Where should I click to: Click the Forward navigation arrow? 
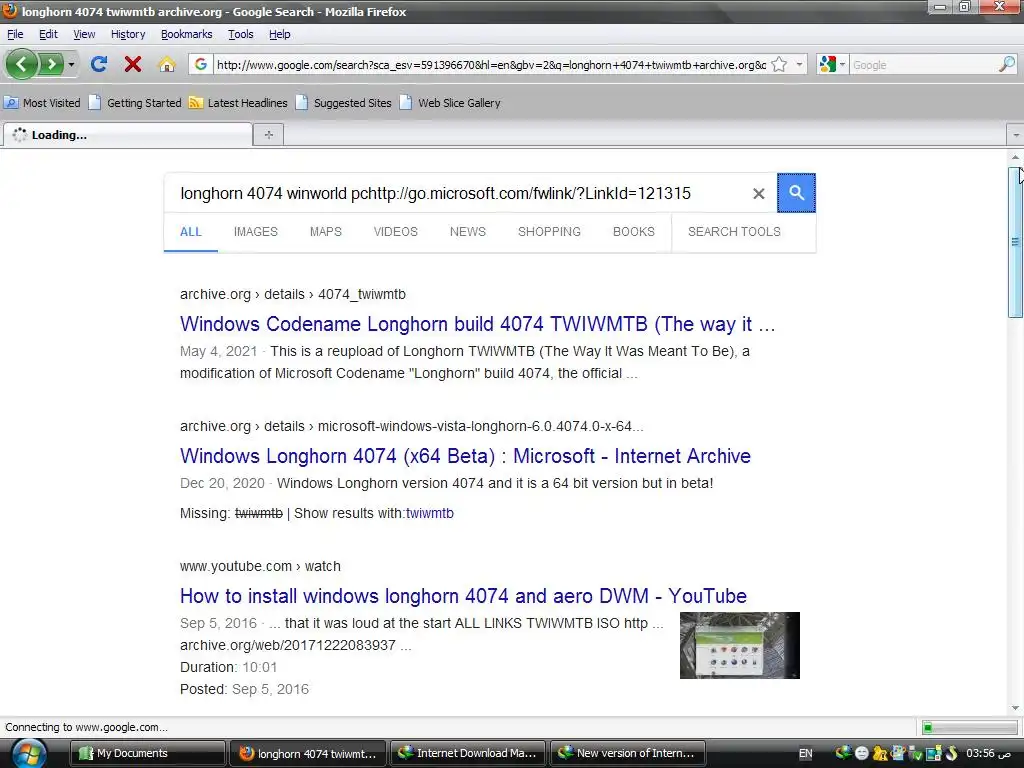[x=52, y=64]
